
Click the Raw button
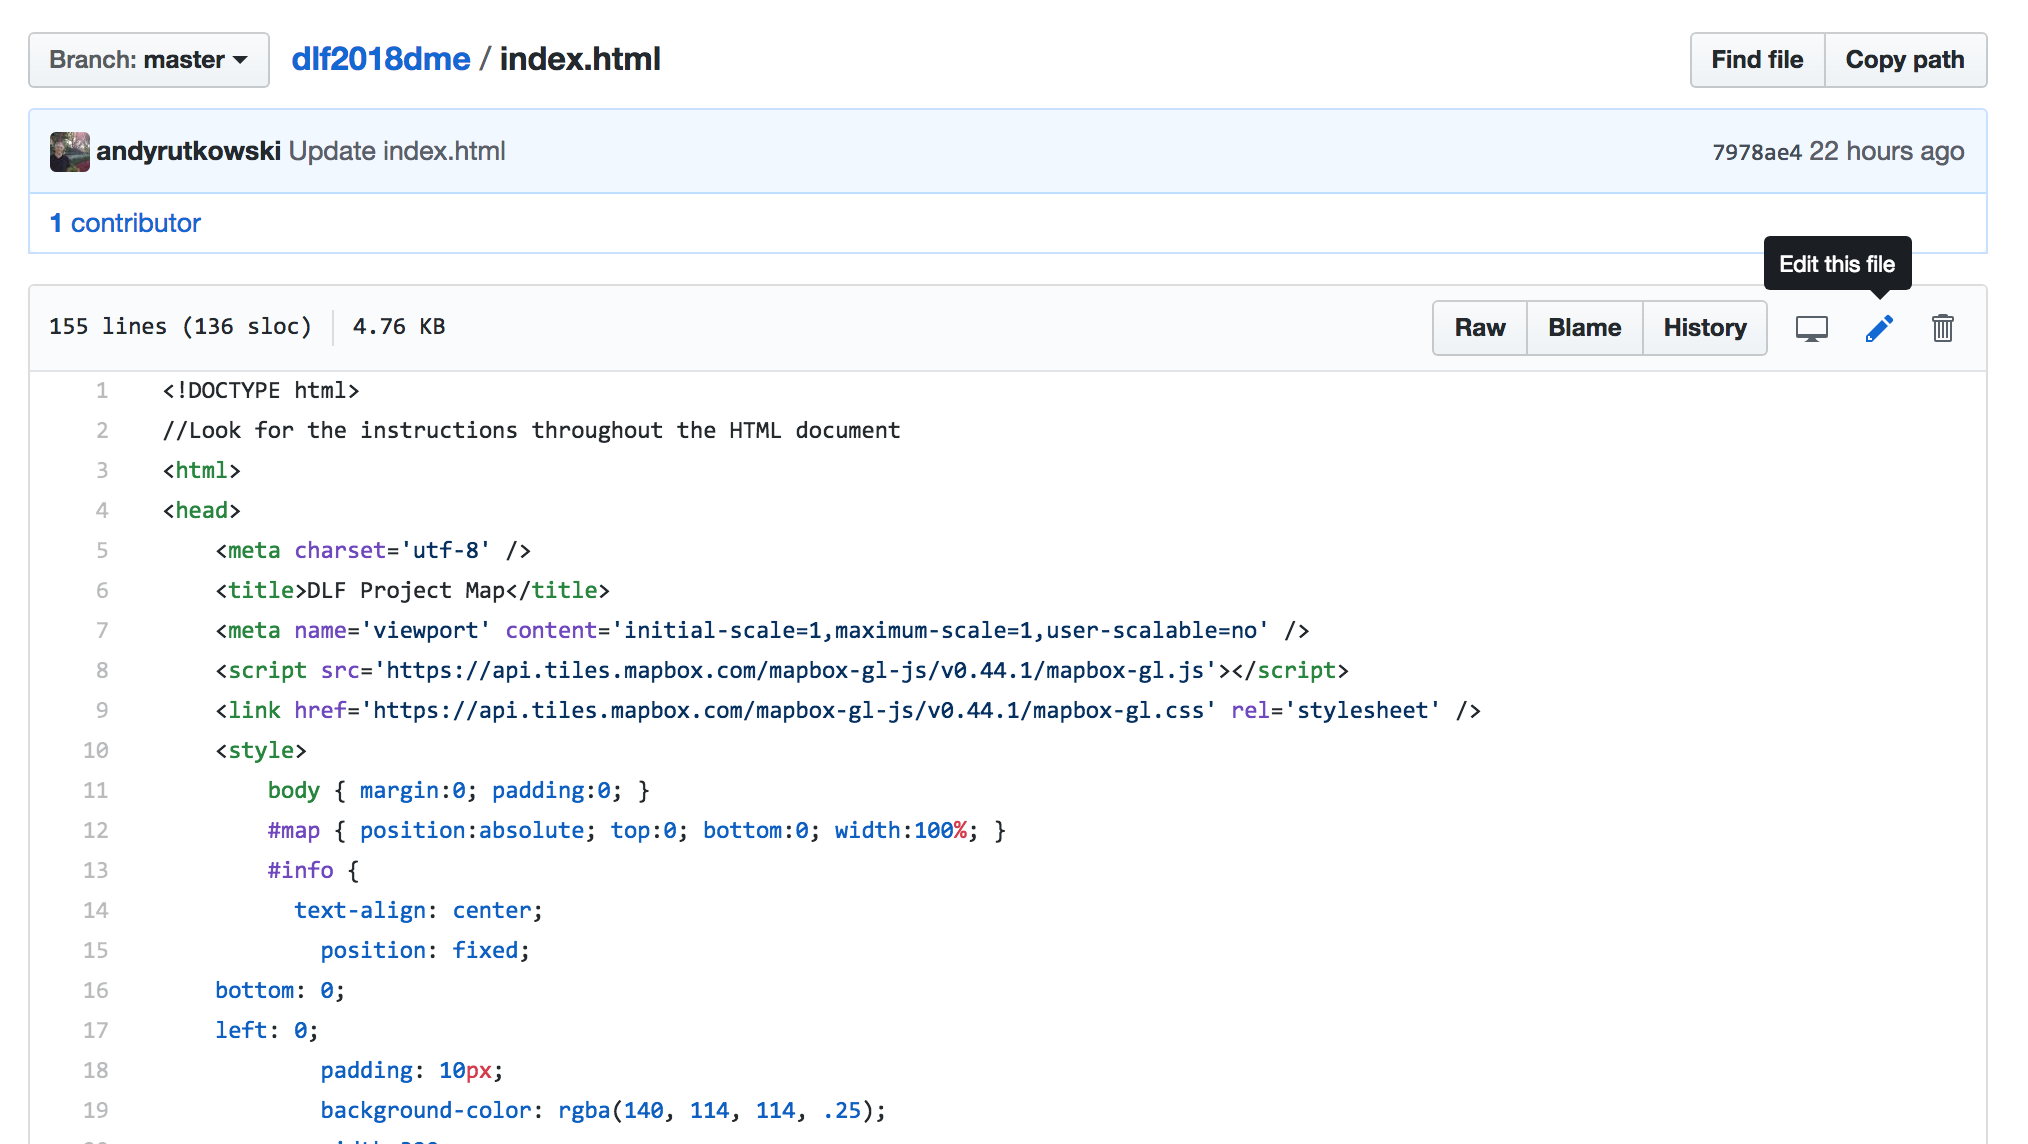(x=1479, y=328)
